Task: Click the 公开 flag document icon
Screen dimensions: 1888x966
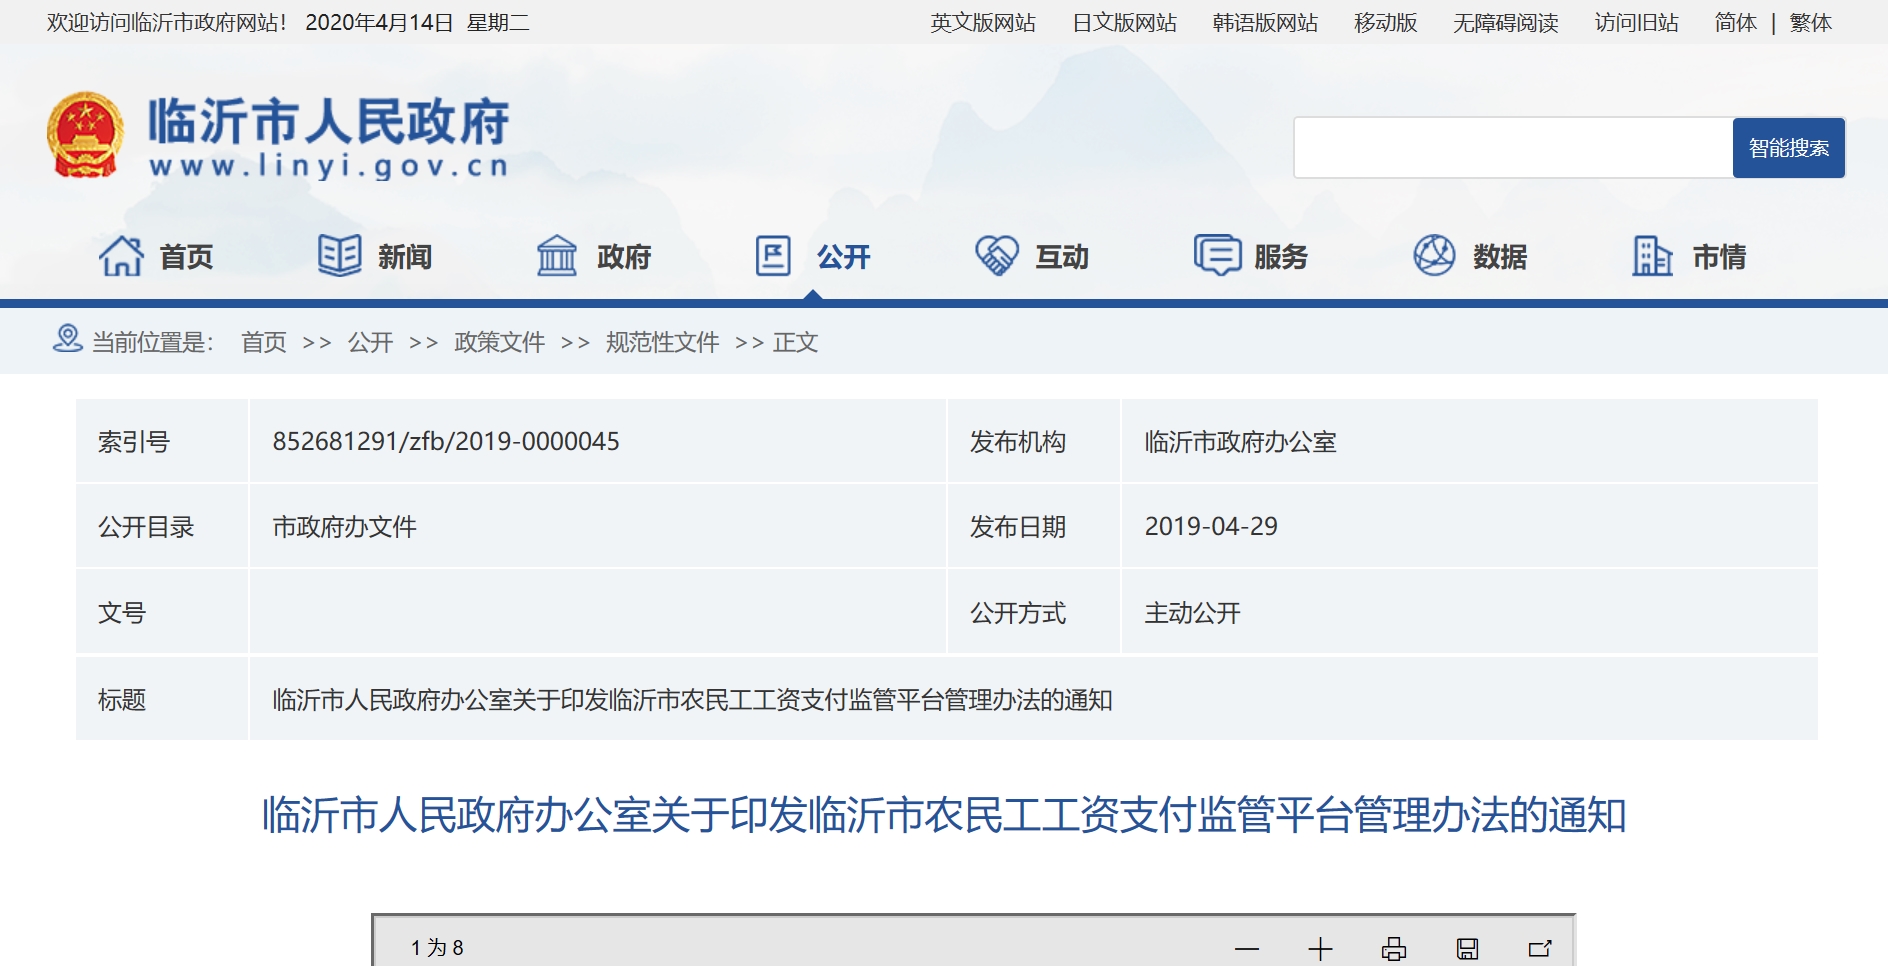Action: (x=773, y=256)
